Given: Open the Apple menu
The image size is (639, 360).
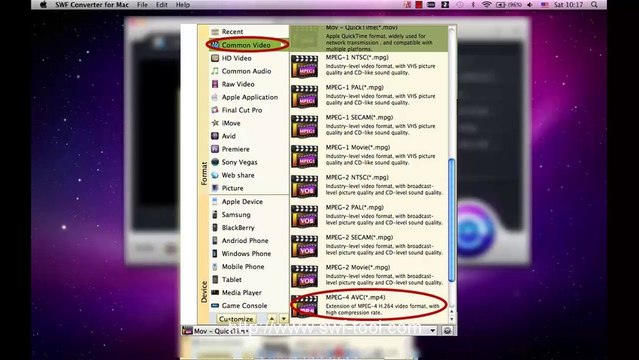Looking at the screenshot, I should (43, 5).
